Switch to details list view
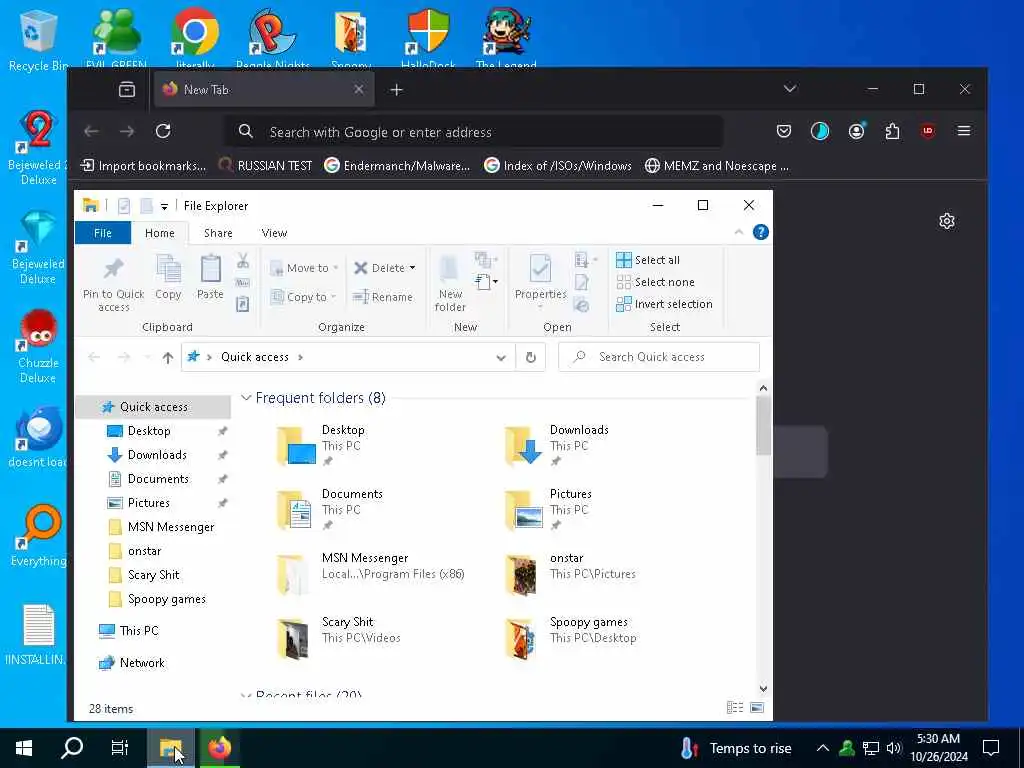1024x768 pixels. [735, 707]
